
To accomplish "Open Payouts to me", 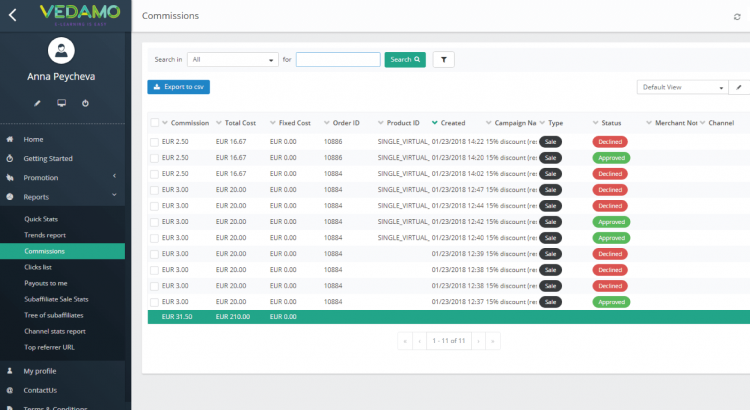I will tap(46, 283).
